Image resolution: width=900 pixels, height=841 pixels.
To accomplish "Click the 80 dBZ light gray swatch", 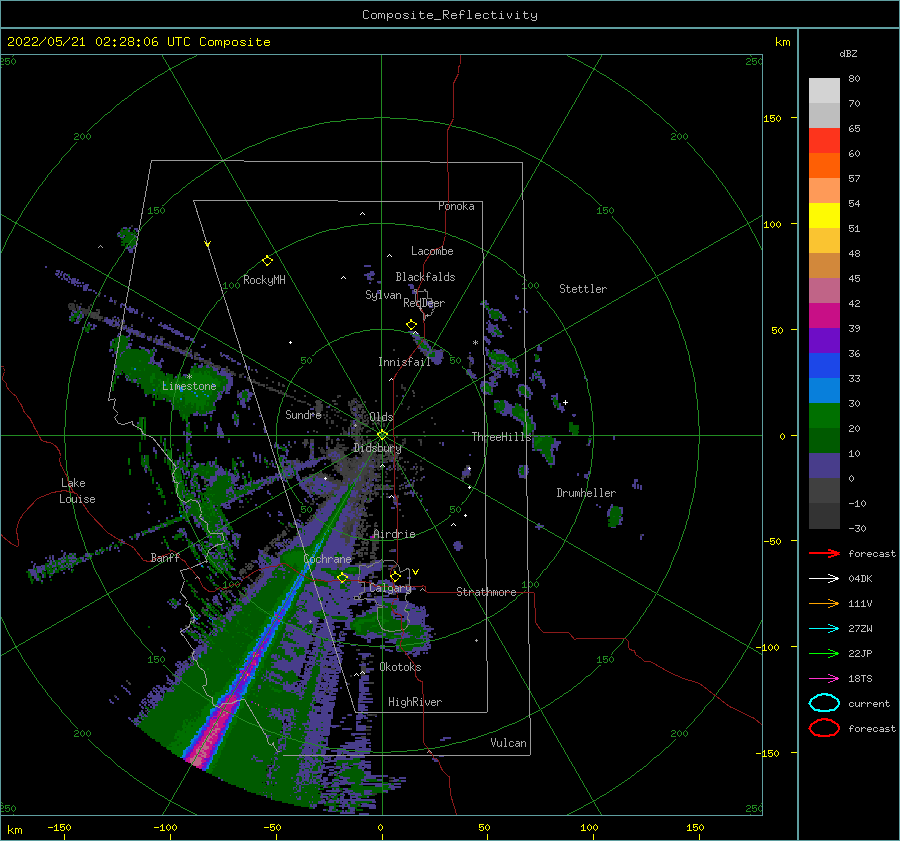I will [x=824, y=90].
